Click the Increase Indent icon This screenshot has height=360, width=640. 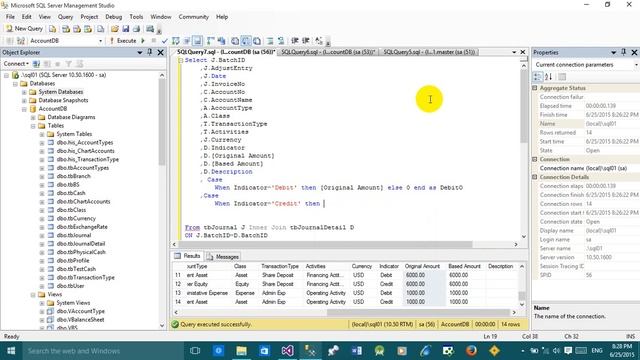coord(306,41)
